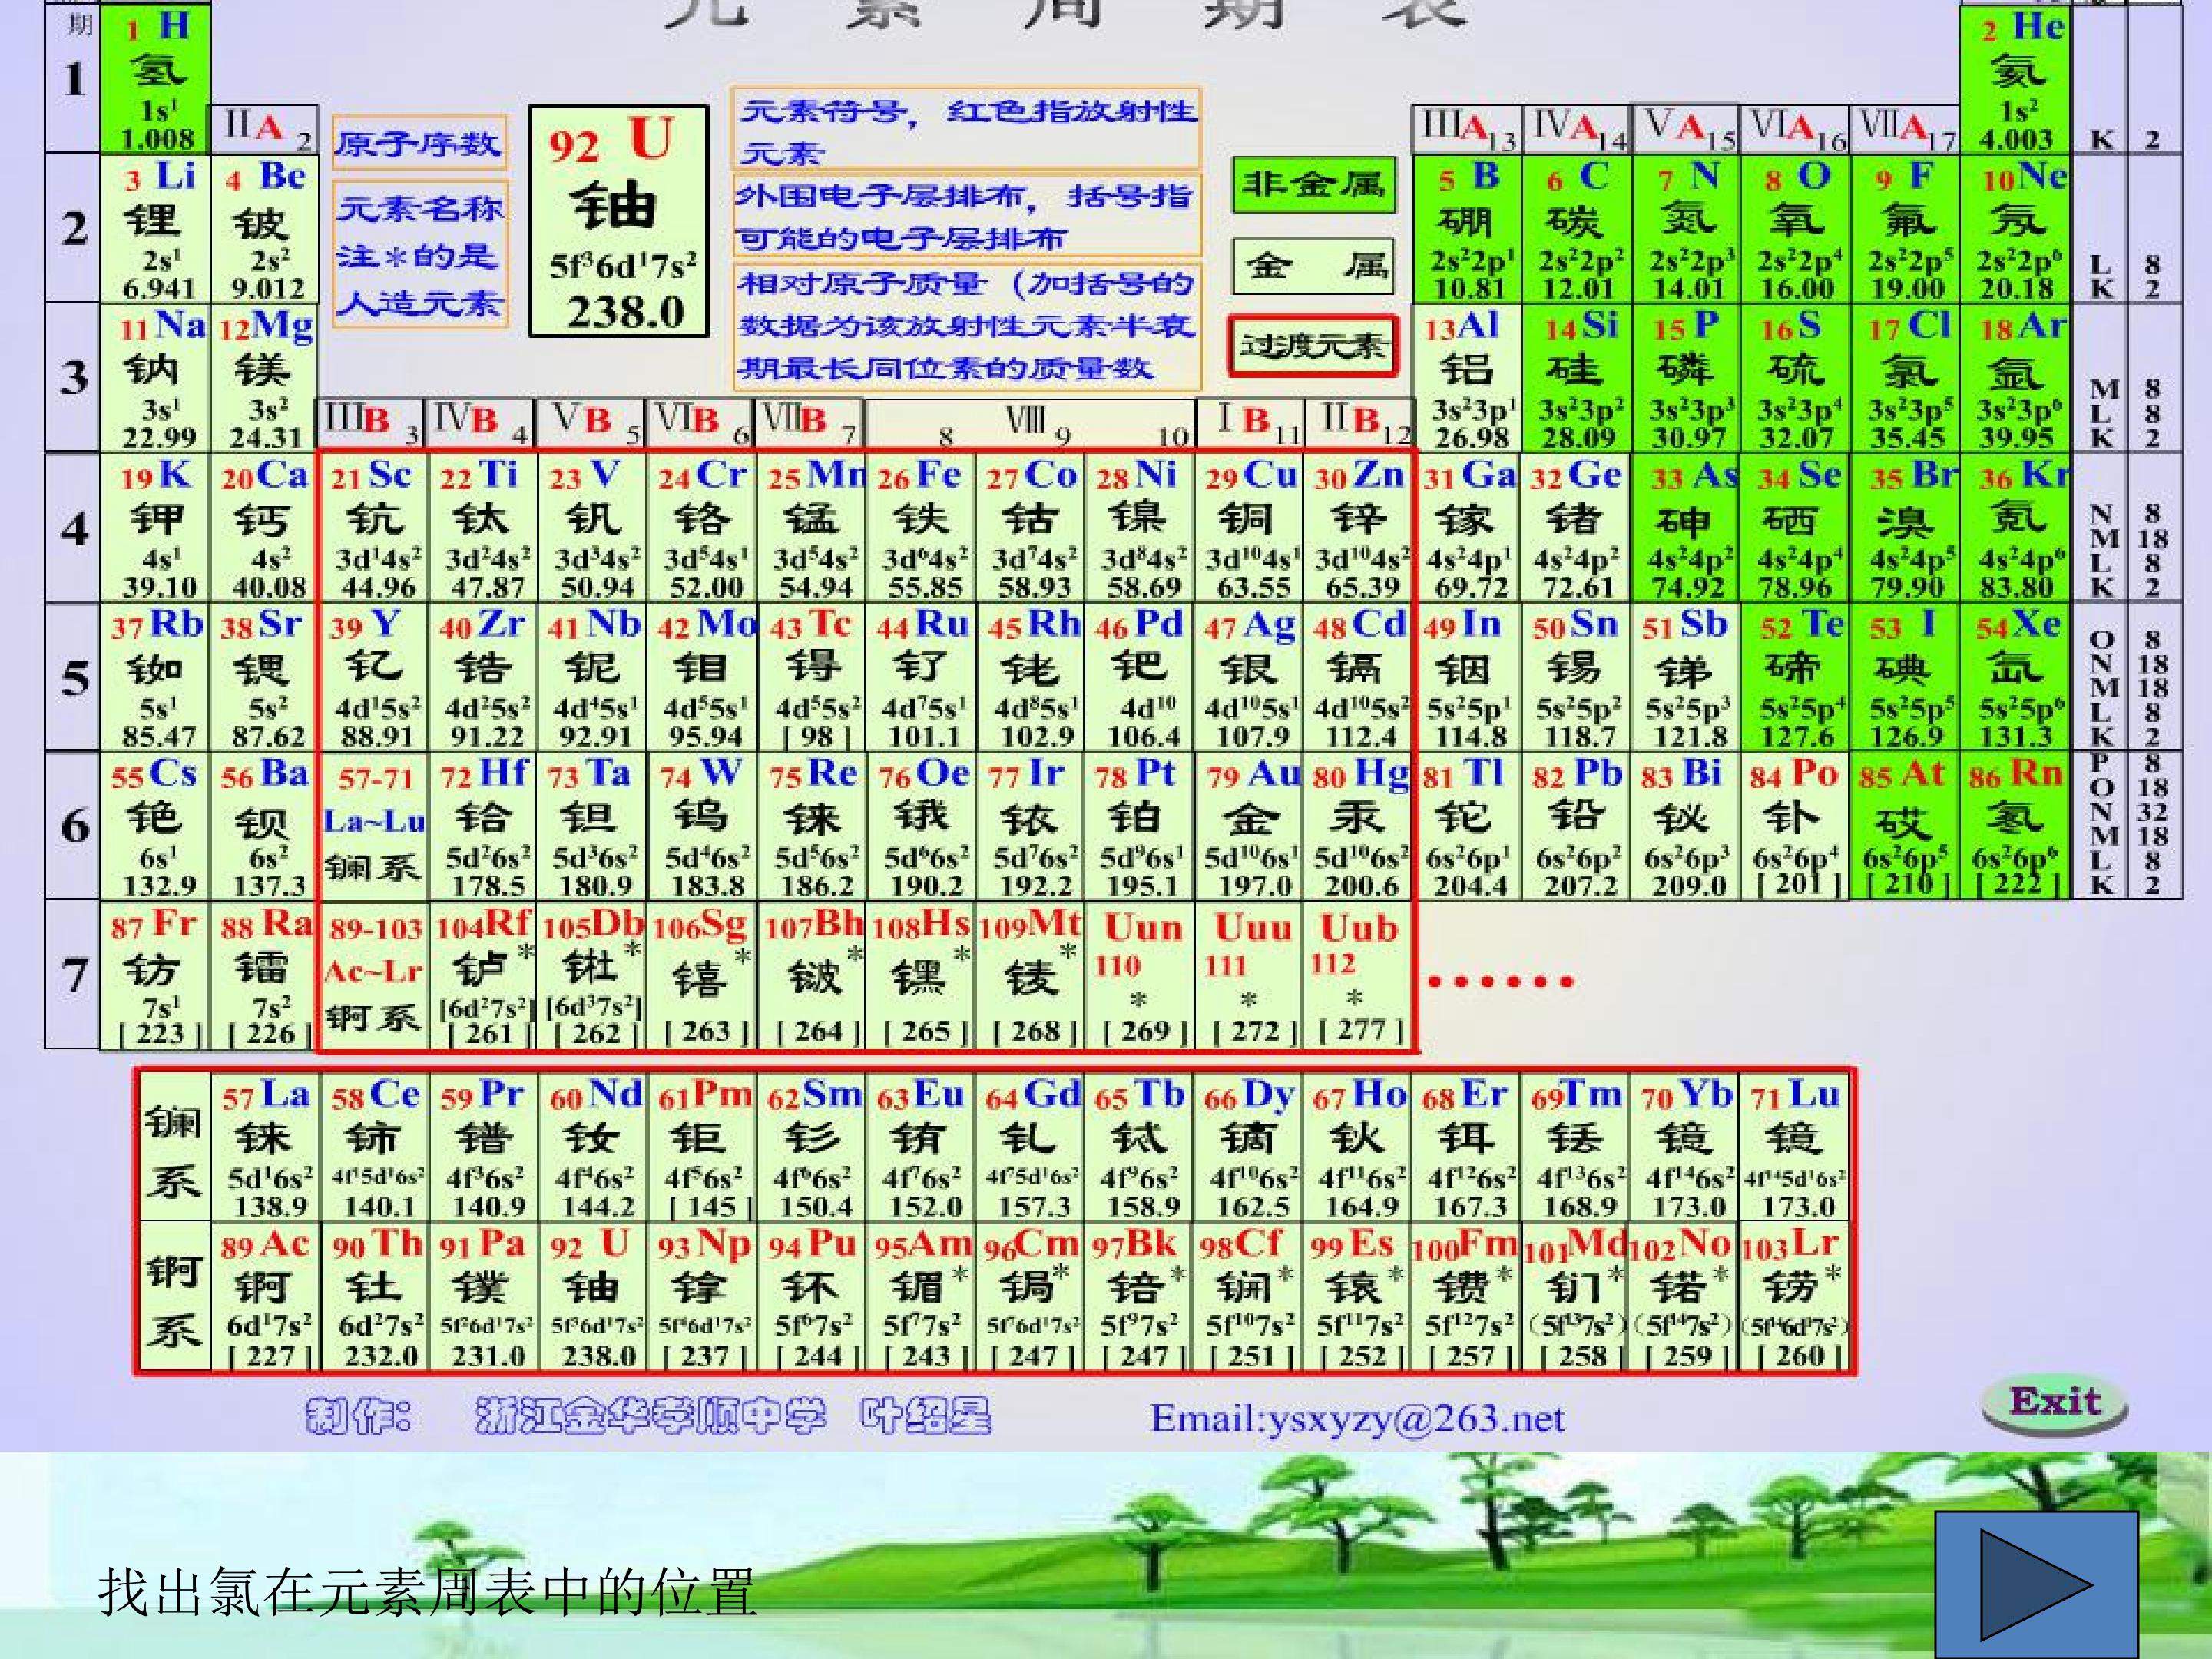The width and height of the screenshot is (2212, 1659).
Task: Click the ⅡA group header
Action: (265, 129)
